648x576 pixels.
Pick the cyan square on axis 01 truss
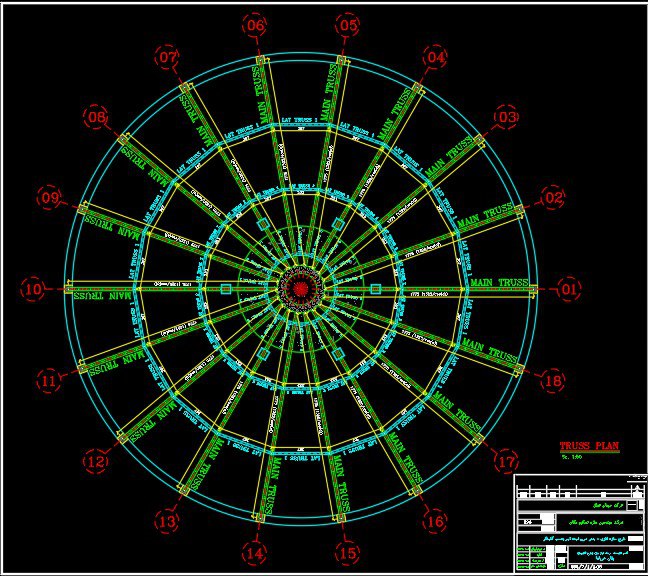376,289
